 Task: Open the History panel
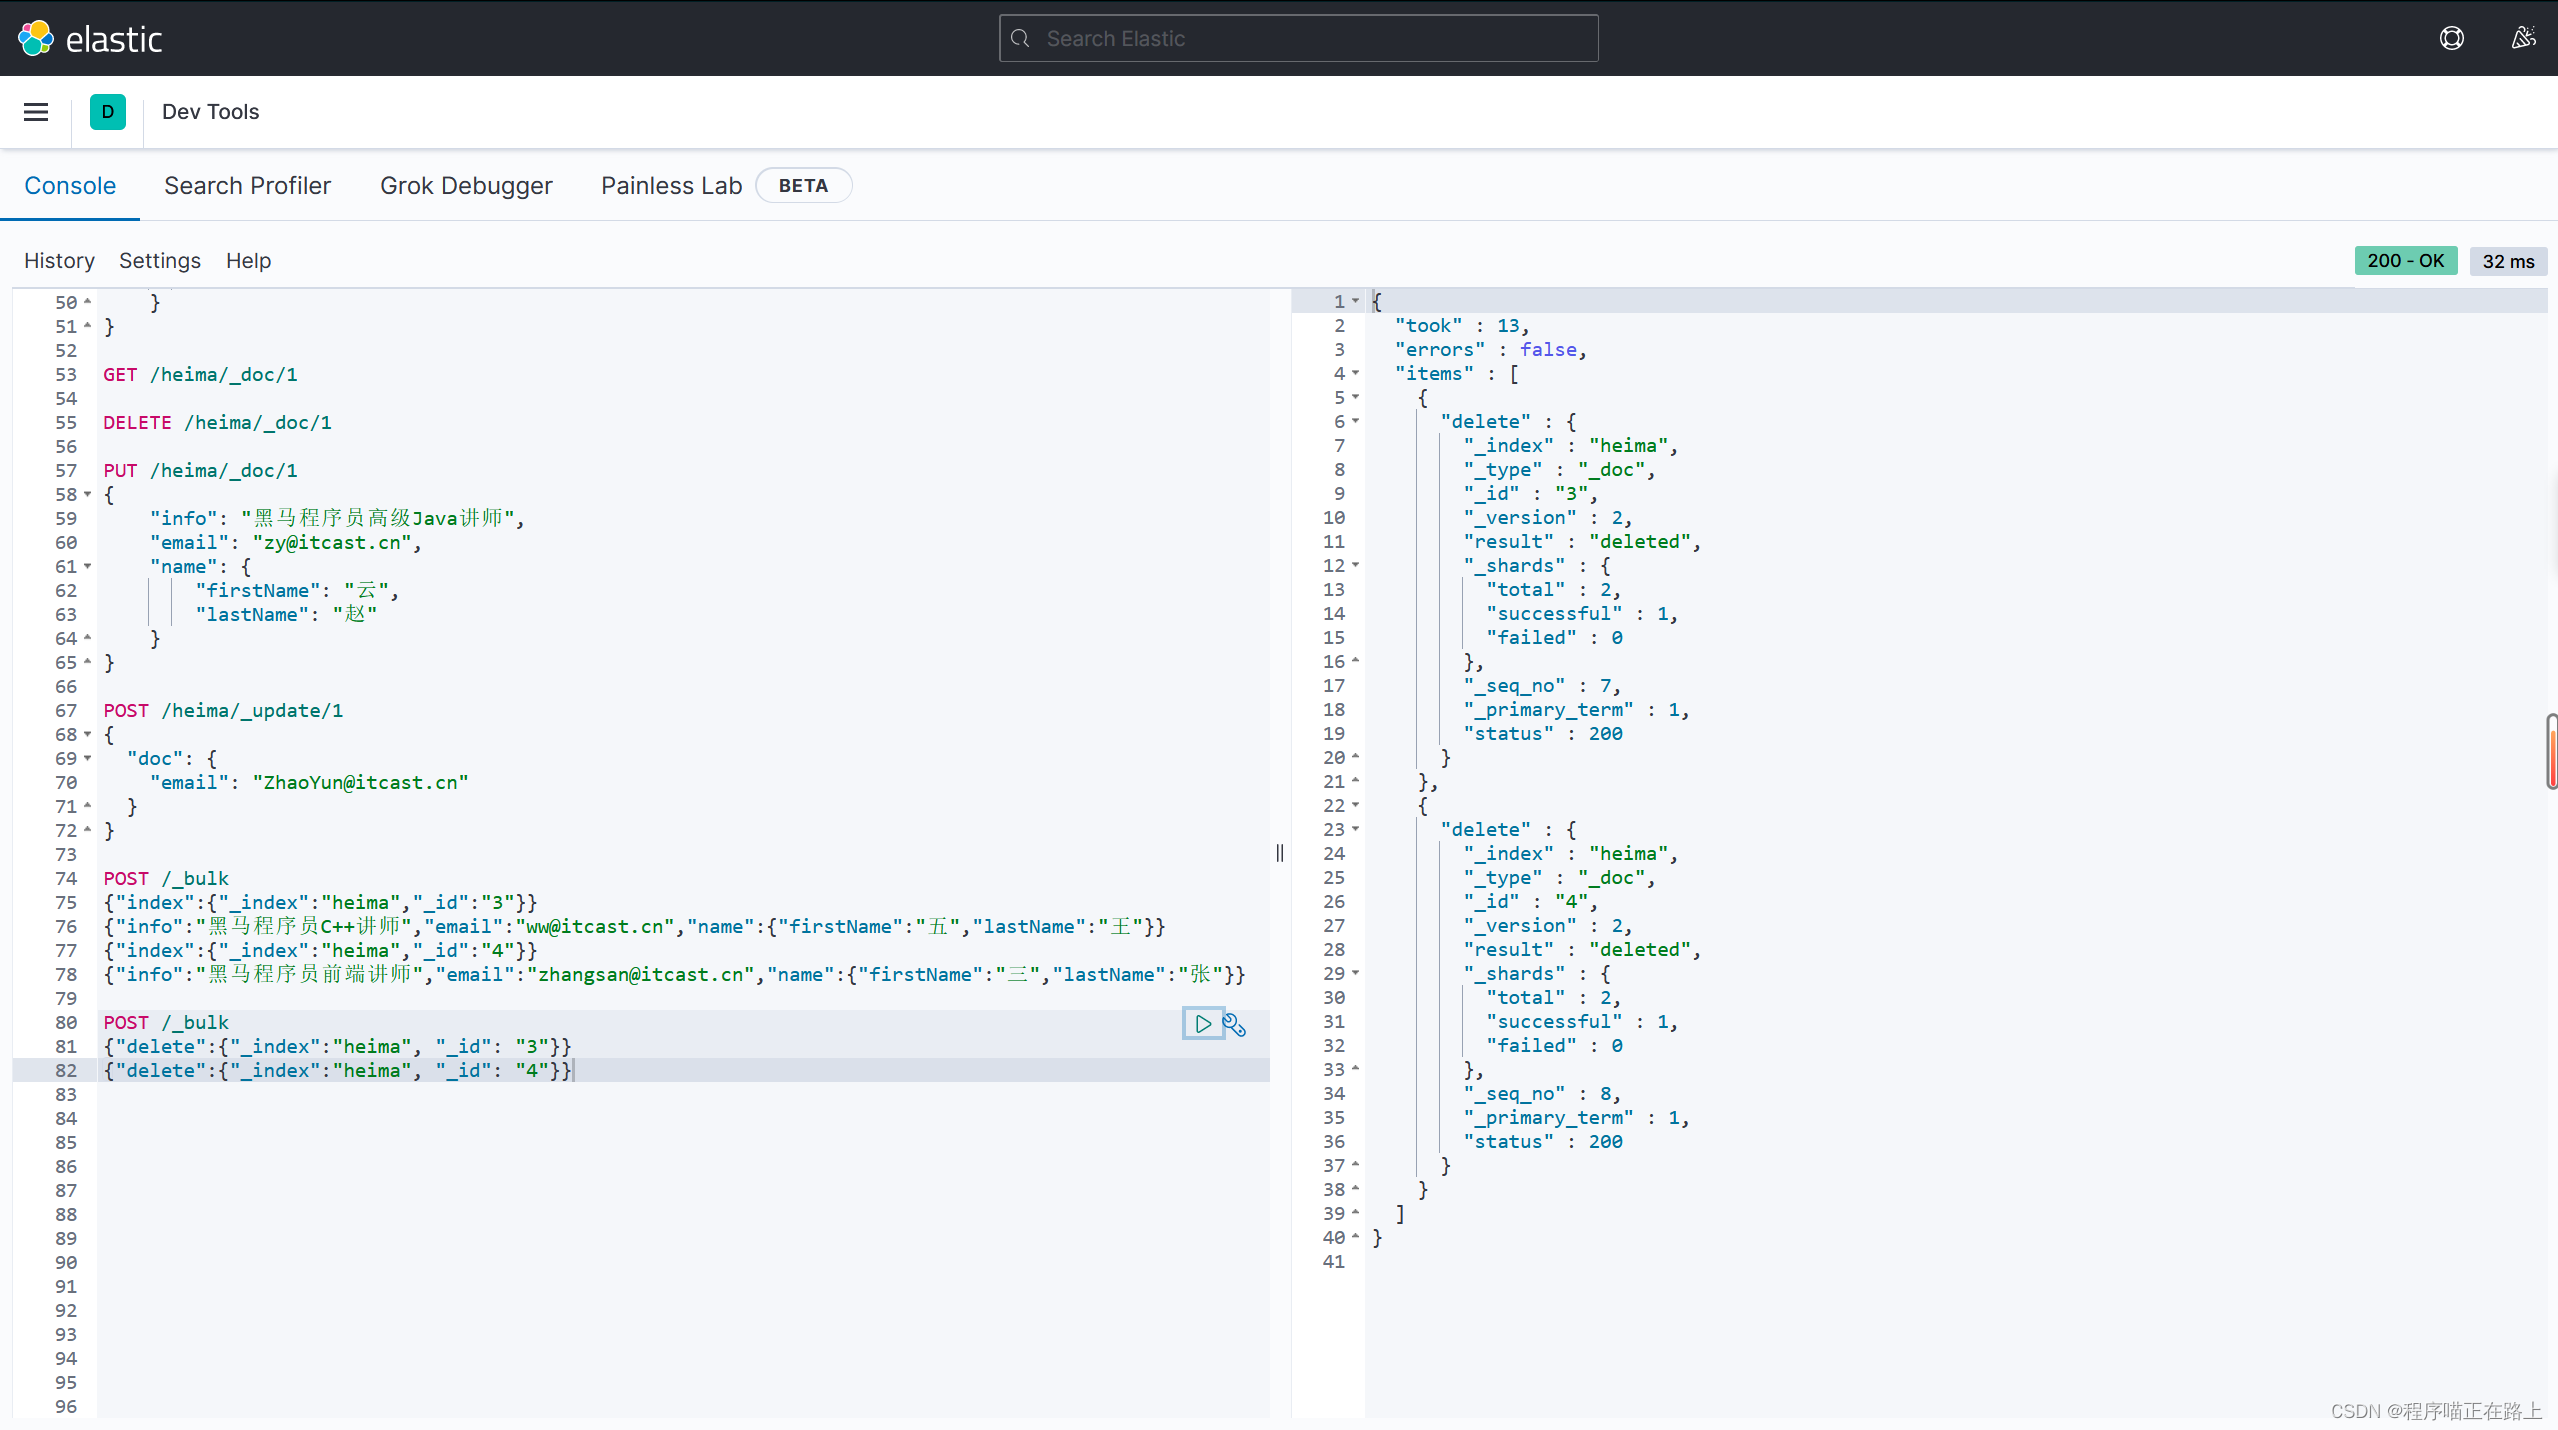coord(59,261)
